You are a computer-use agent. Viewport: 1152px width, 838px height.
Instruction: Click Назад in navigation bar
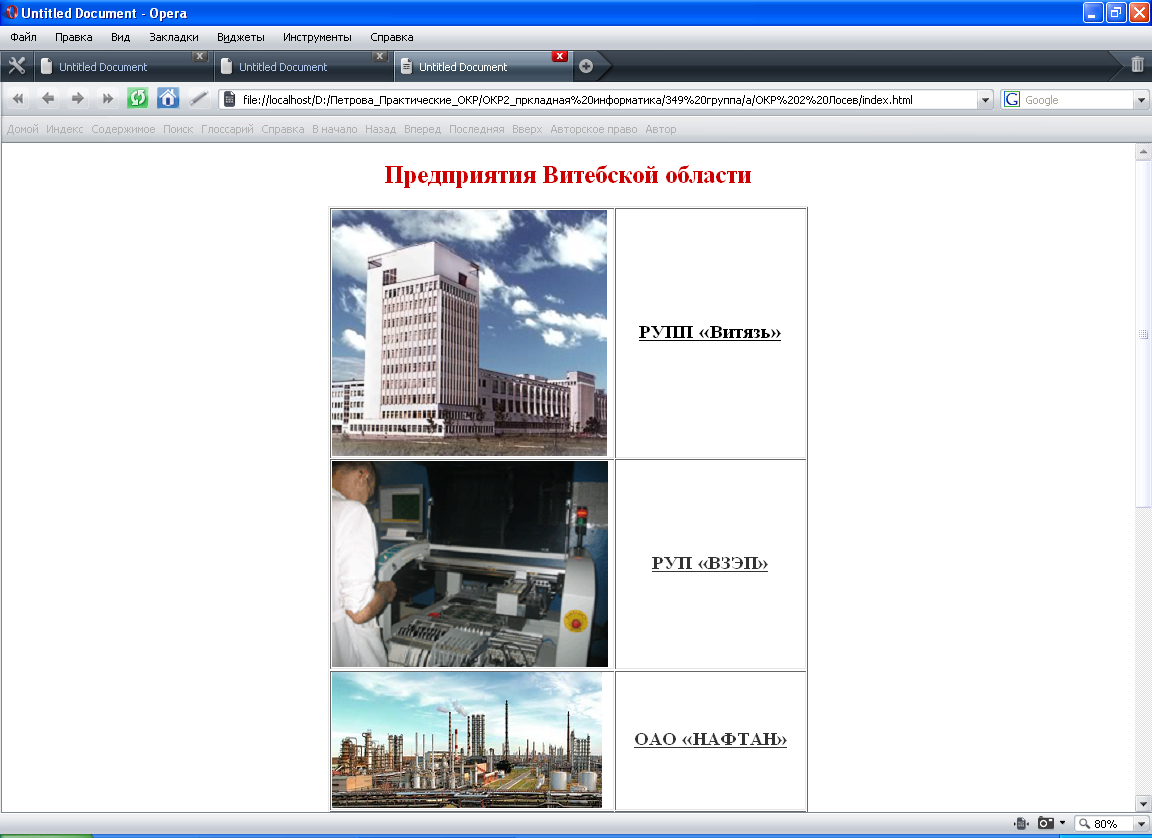pos(381,129)
